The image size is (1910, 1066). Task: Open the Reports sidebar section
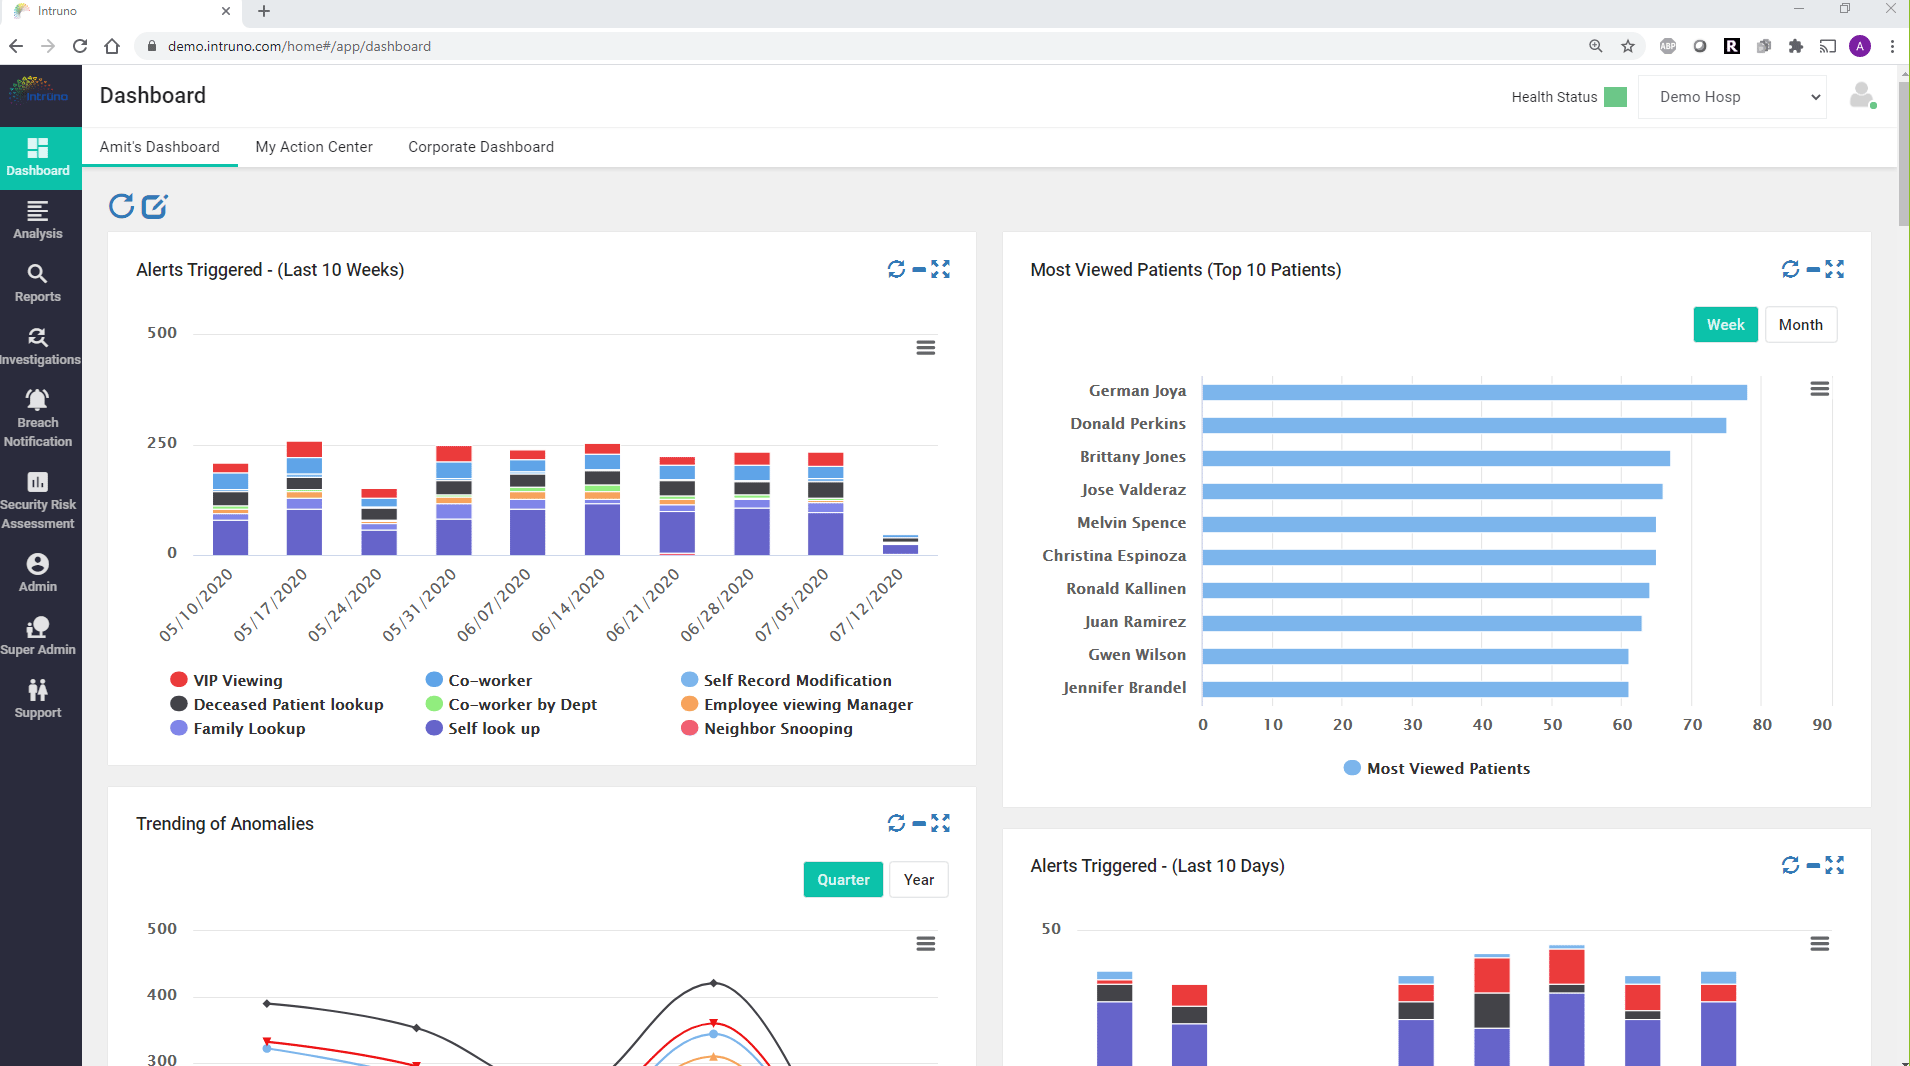point(38,283)
